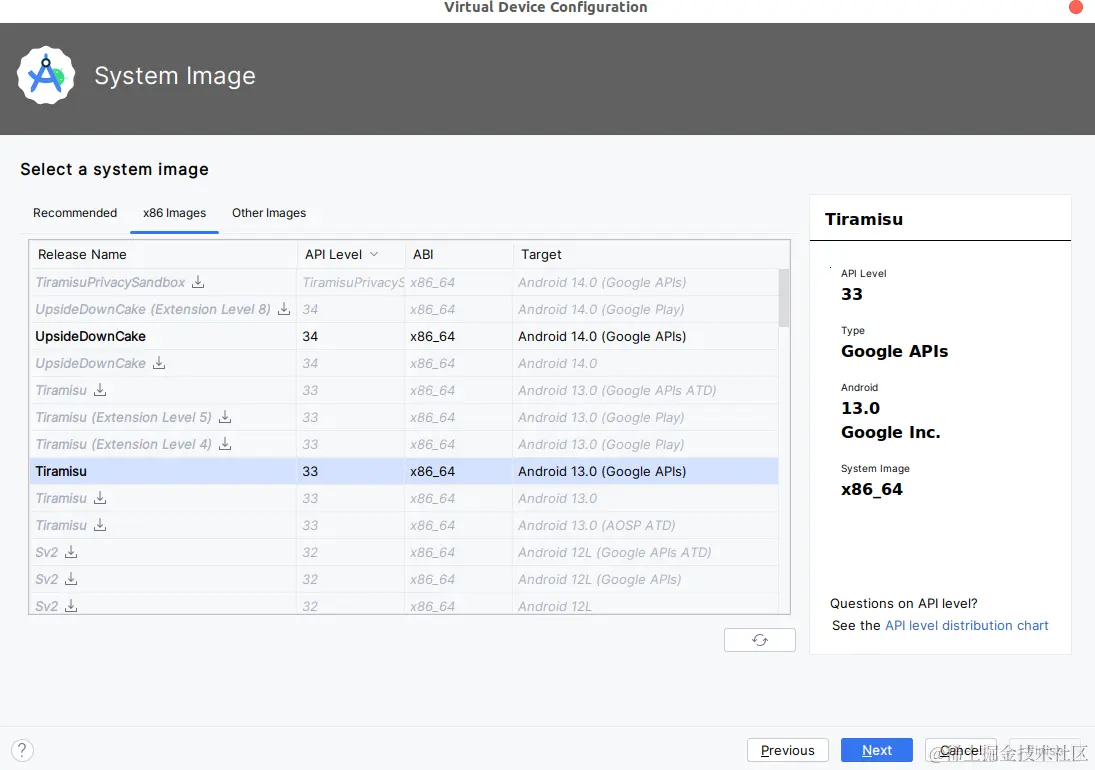Download Tiramisu Extension Level 4 image

225,445
